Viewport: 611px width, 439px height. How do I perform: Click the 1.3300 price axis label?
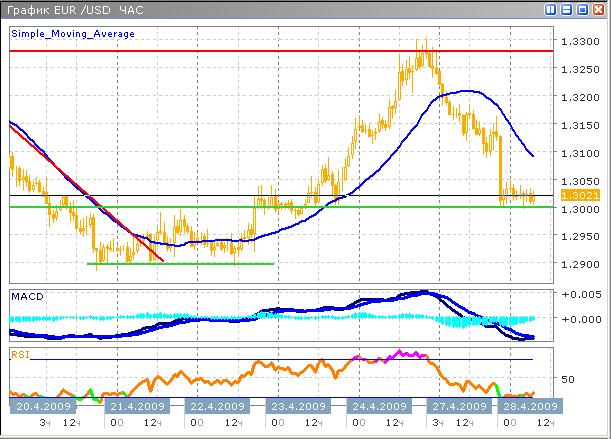(581, 42)
